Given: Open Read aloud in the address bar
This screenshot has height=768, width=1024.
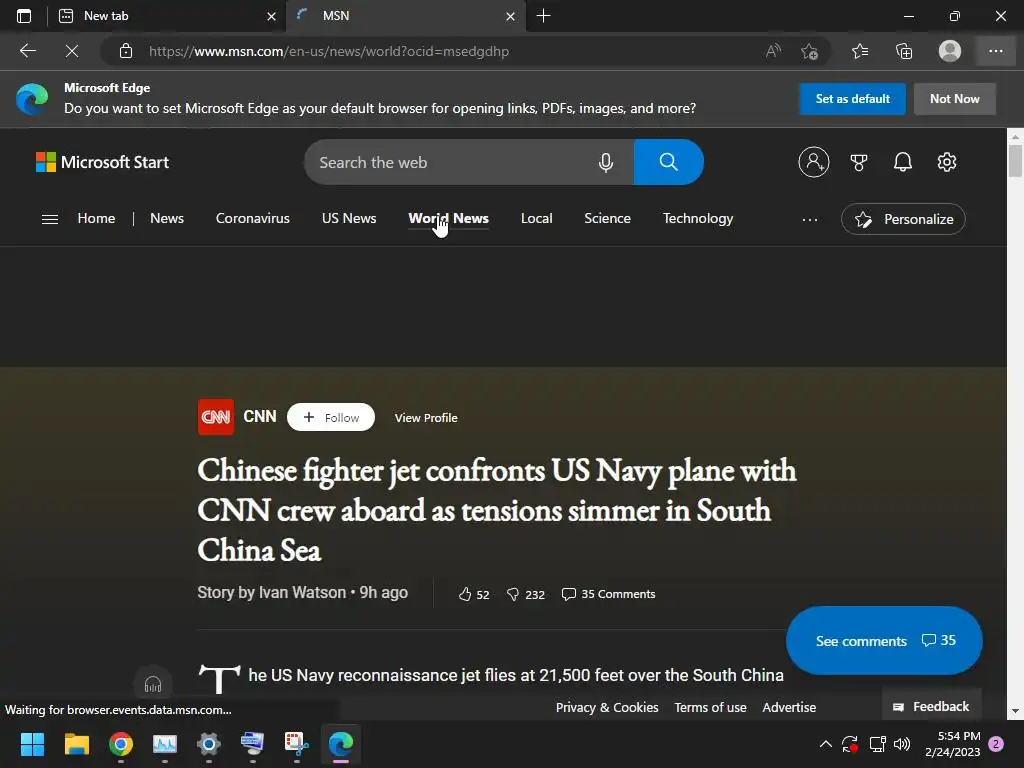Looking at the screenshot, I should [x=773, y=51].
